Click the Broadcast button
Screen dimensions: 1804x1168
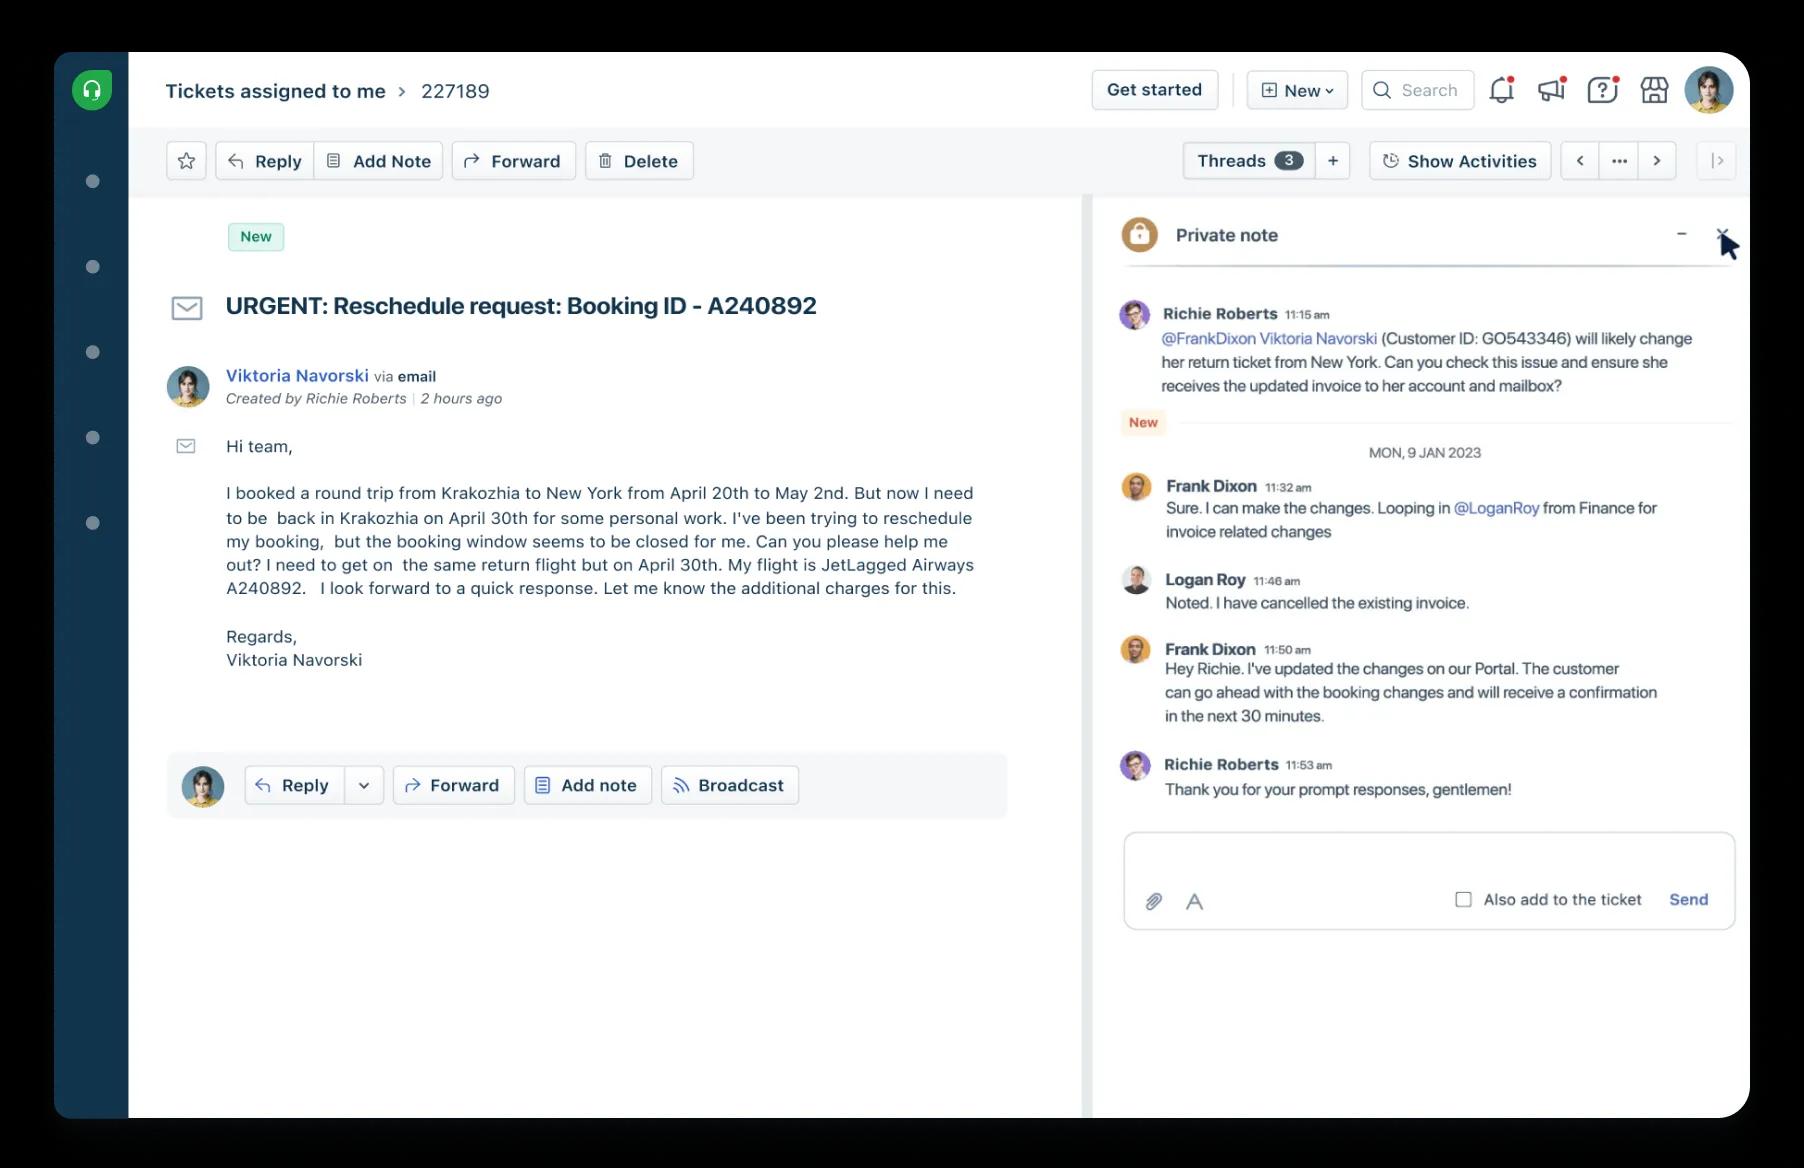coord(729,786)
